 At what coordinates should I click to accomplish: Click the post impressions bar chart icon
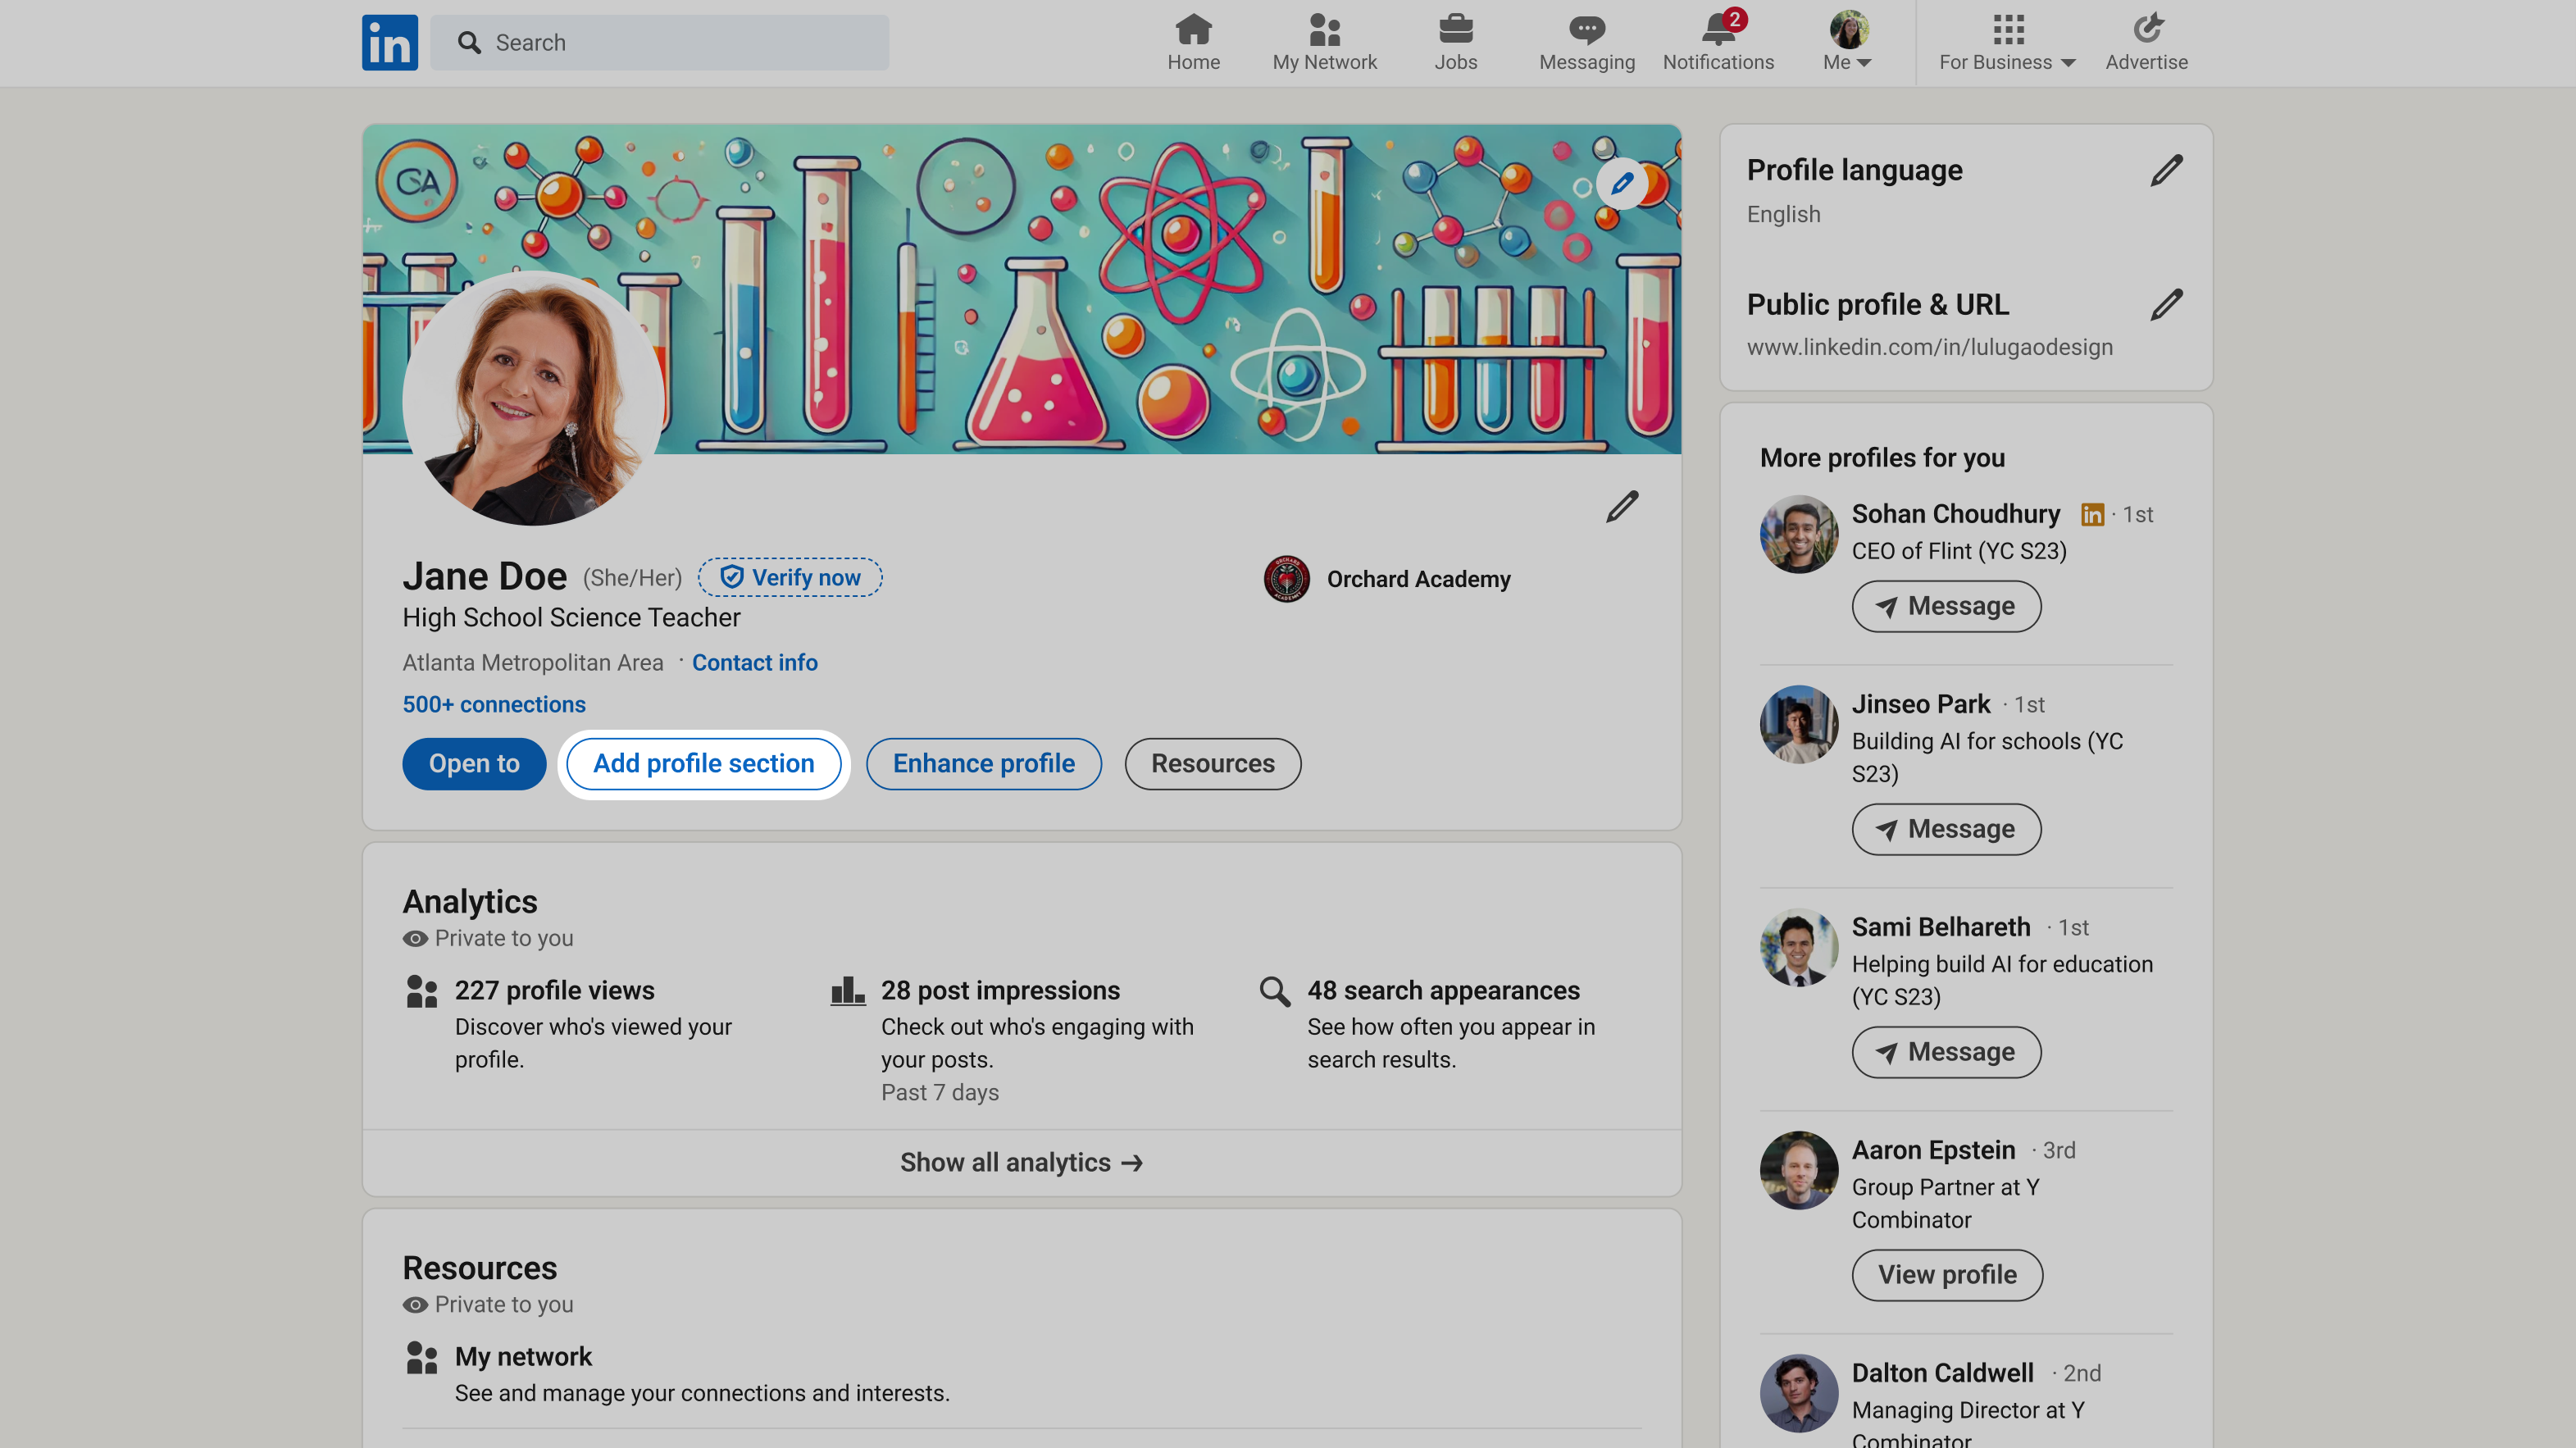847,991
